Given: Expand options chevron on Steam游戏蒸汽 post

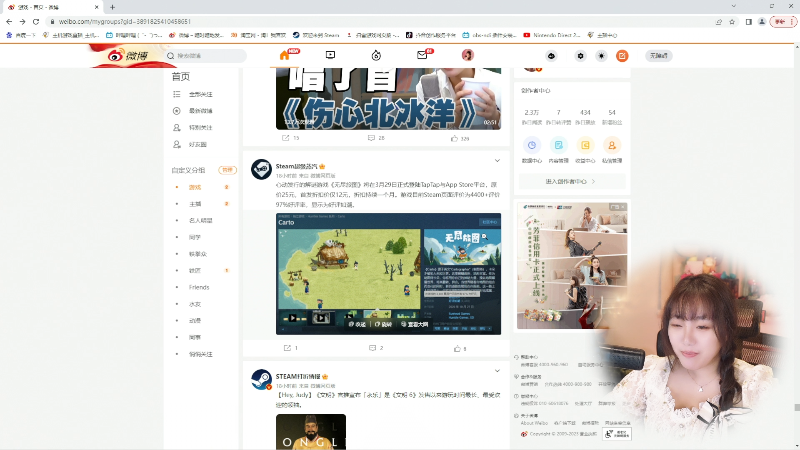Looking at the screenshot, I should pos(497,161).
